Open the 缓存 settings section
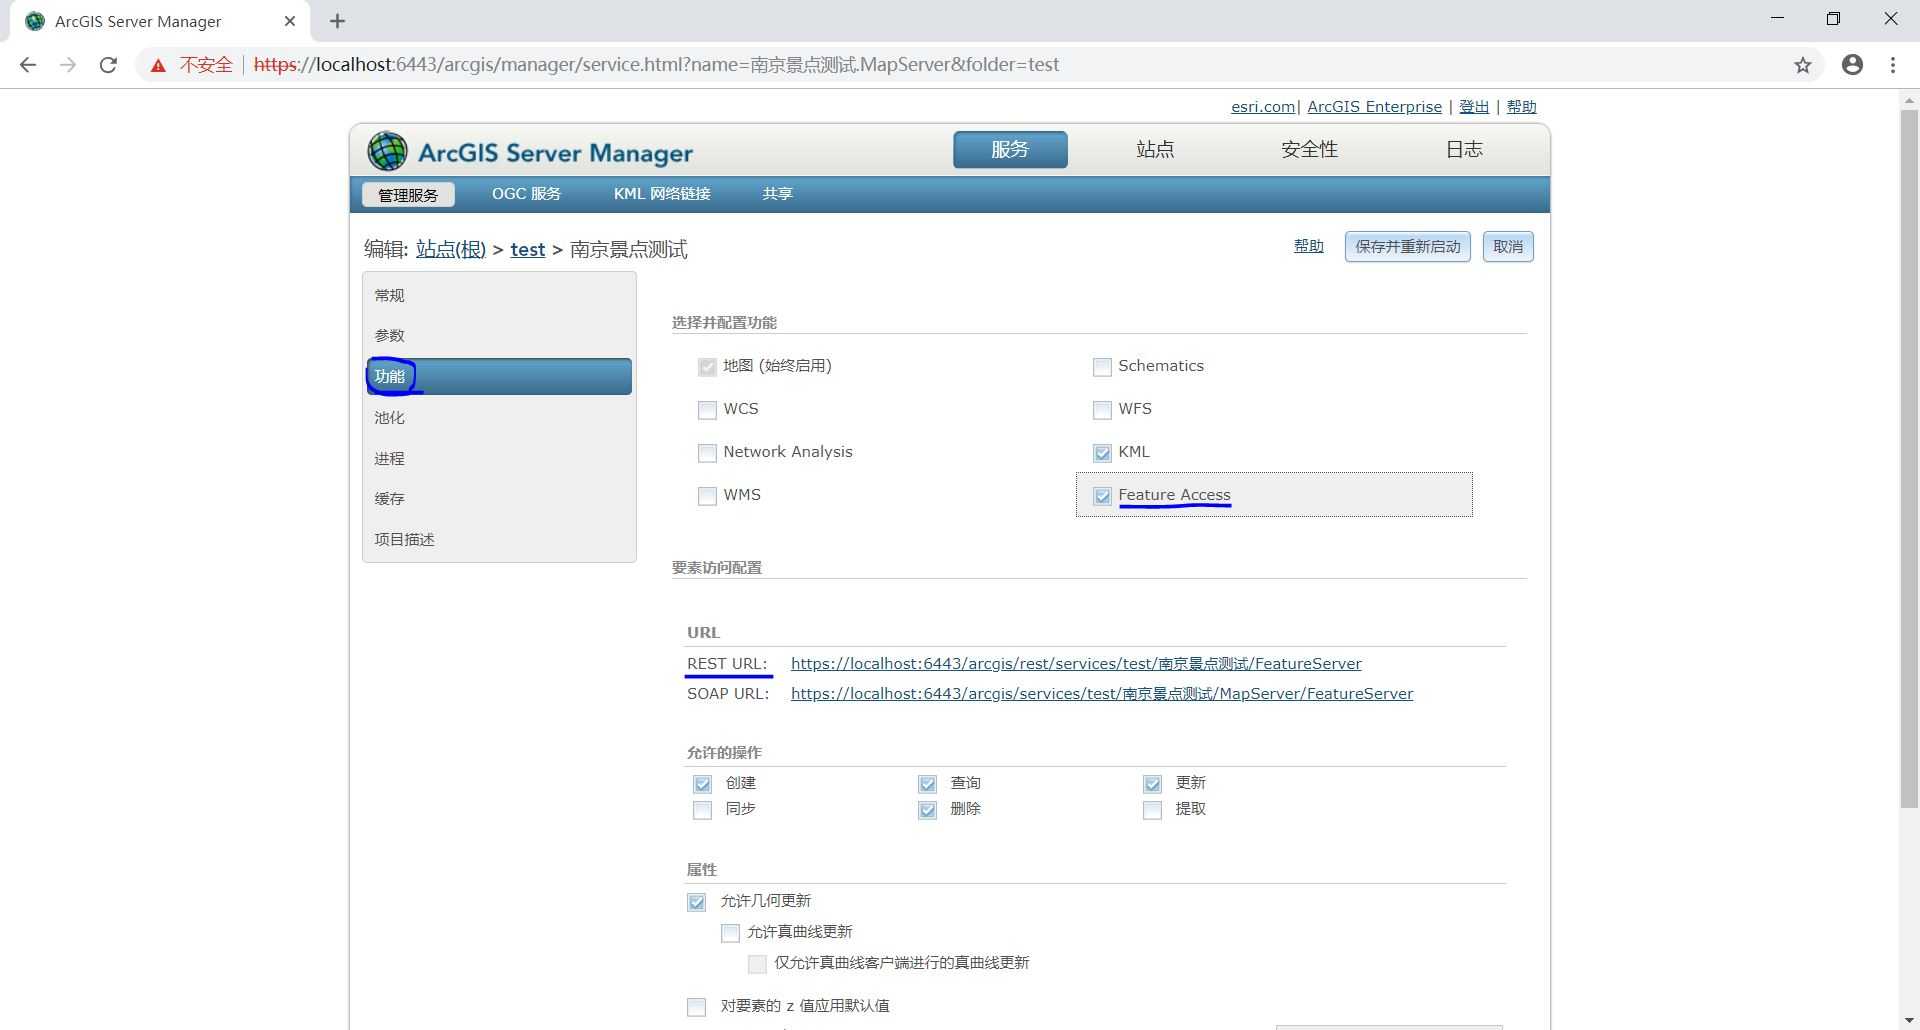1920x1030 pixels. (x=499, y=499)
